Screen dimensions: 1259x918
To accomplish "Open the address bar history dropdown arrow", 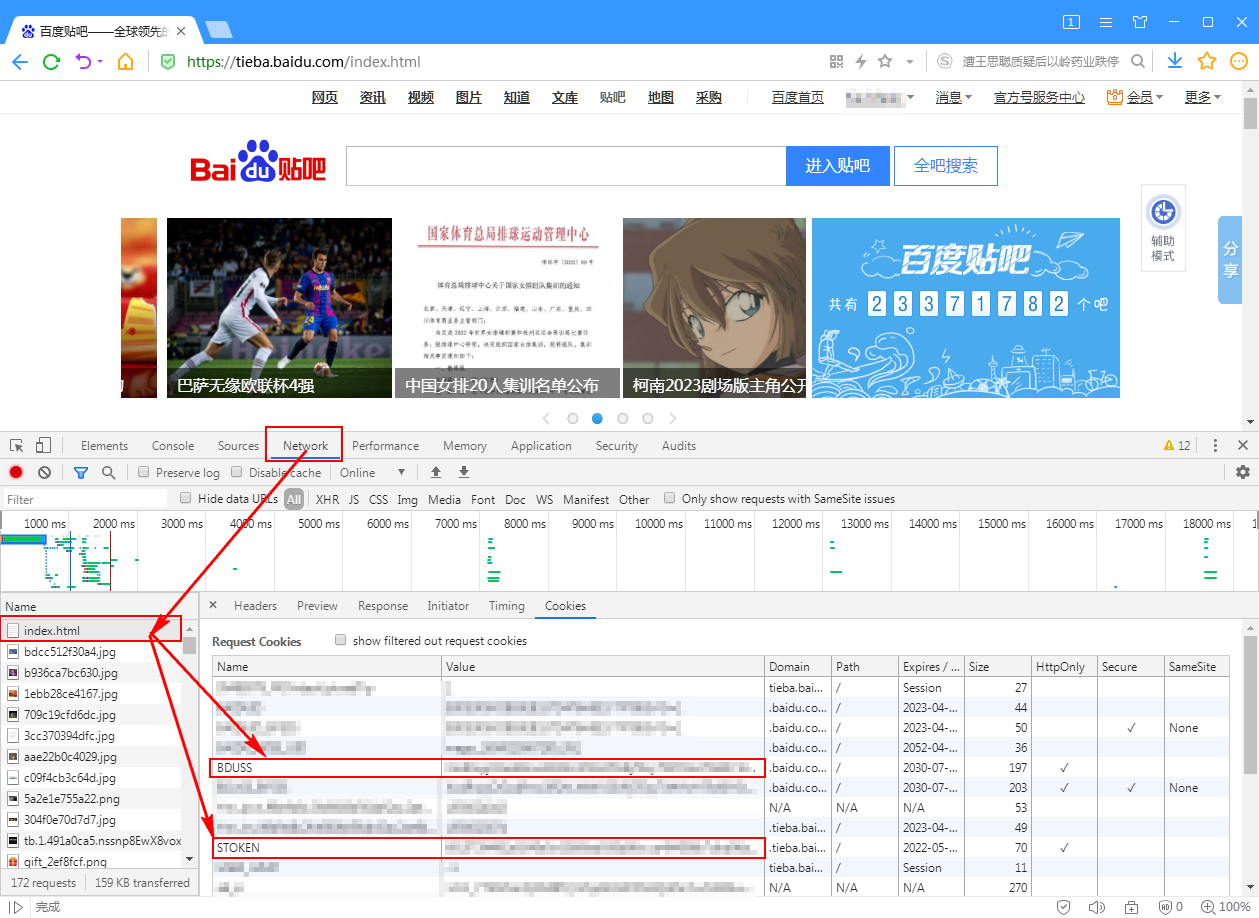I will 910,62.
